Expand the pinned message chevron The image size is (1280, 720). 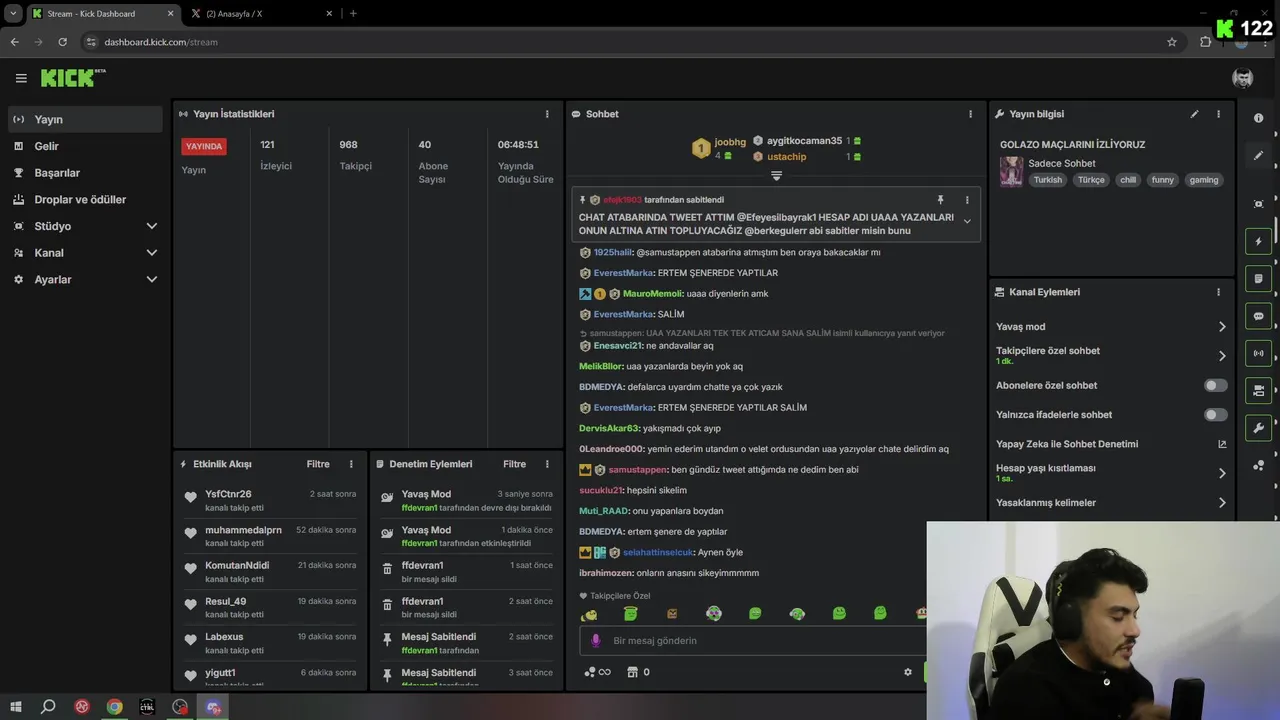(x=967, y=221)
